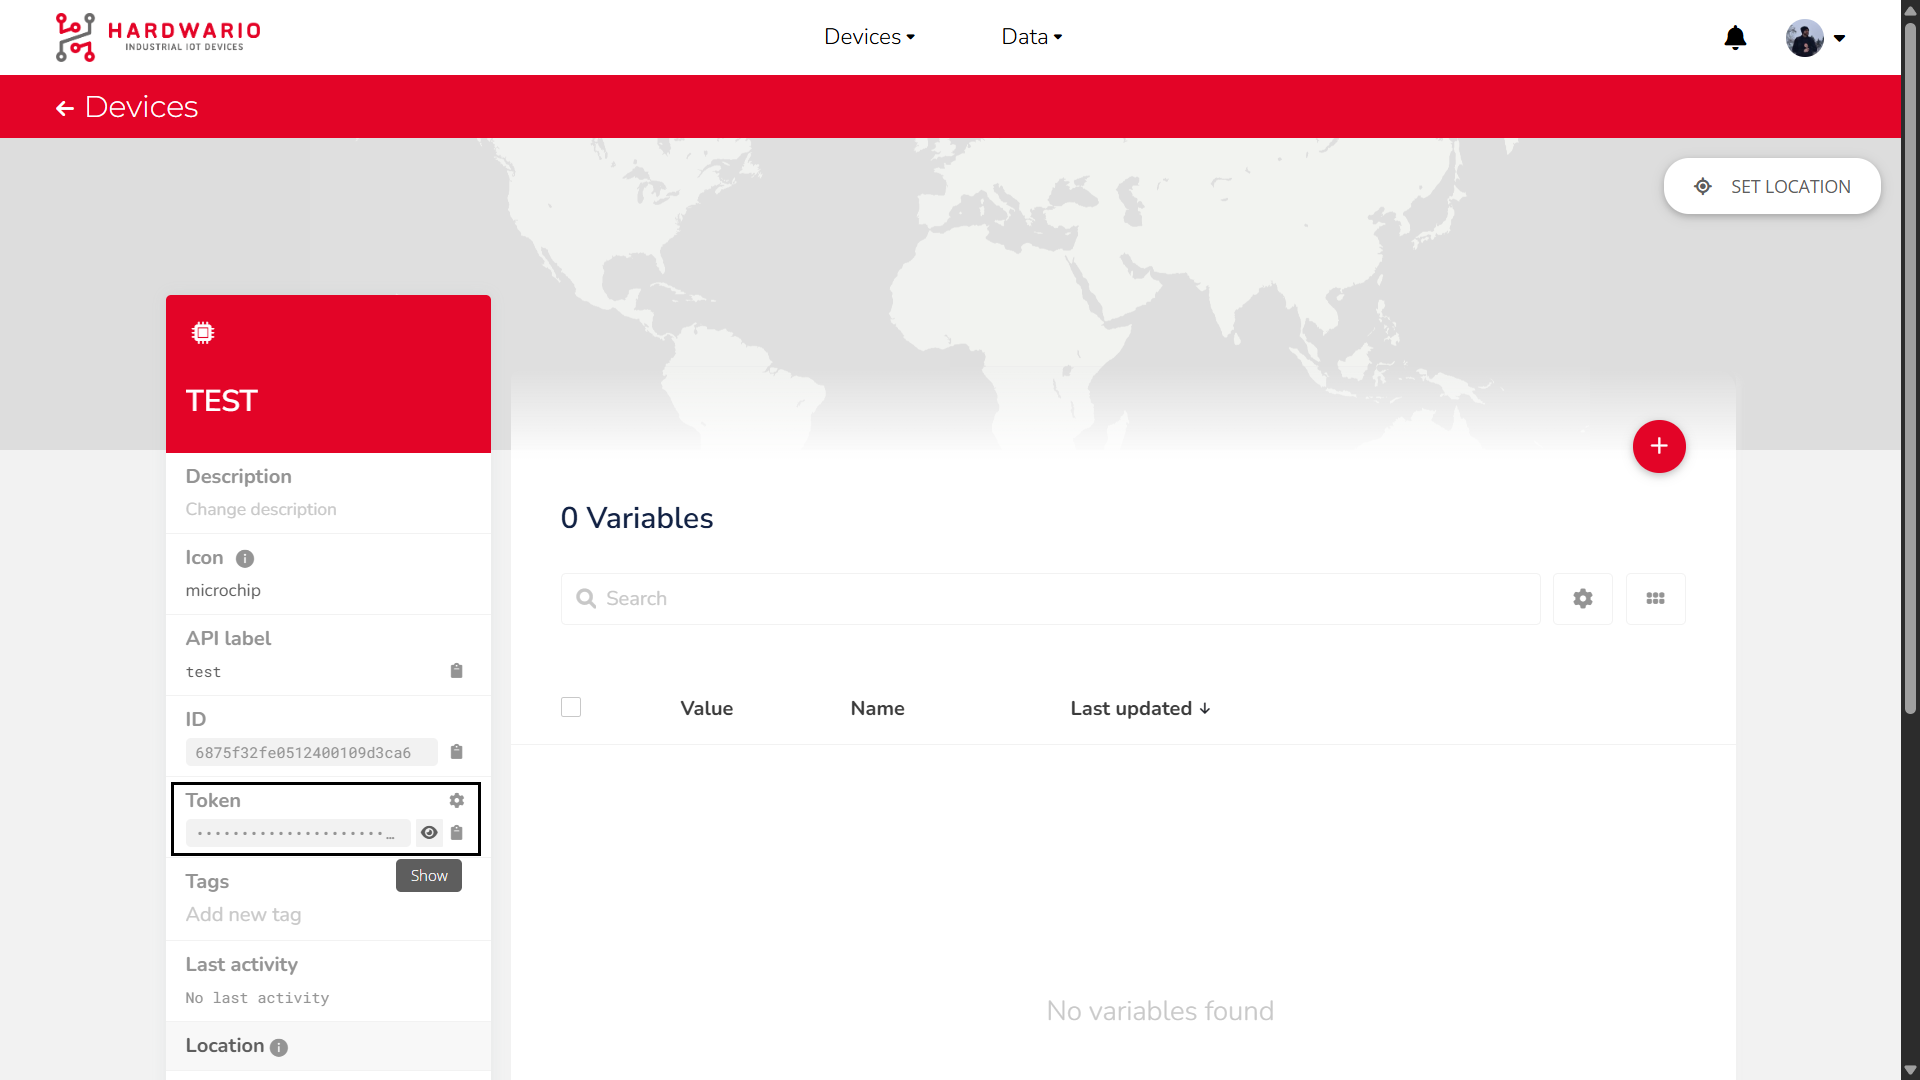Copy the token to clipboard
The height and width of the screenshot is (1080, 1920).
(456, 833)
